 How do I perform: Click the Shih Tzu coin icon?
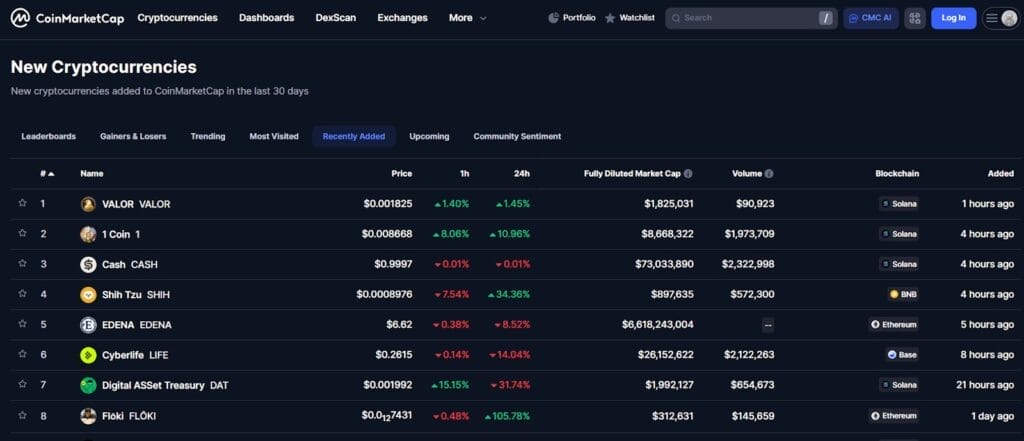pos(88,295)
